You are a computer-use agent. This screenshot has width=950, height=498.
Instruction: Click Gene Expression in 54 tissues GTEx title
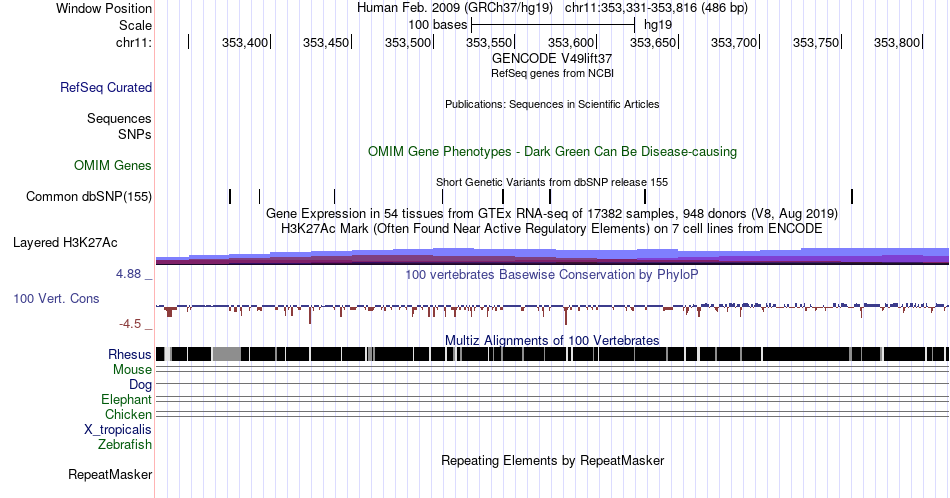[x=552, y=213]
